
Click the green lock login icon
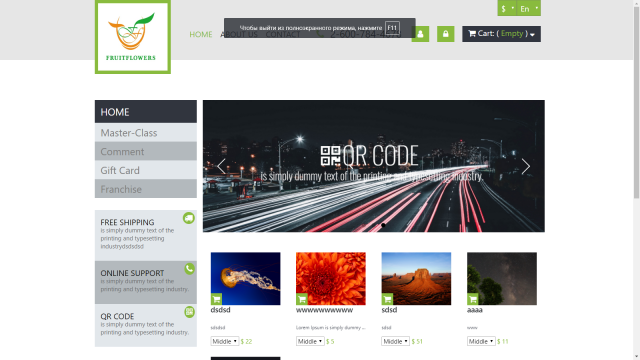[x=445, y=34]
